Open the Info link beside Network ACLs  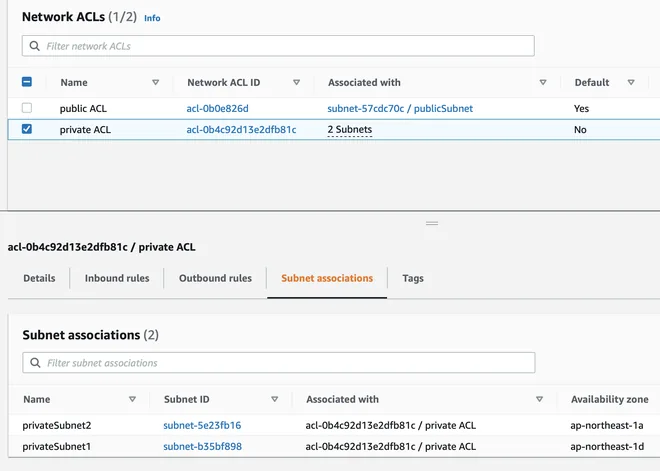[152, 18]
